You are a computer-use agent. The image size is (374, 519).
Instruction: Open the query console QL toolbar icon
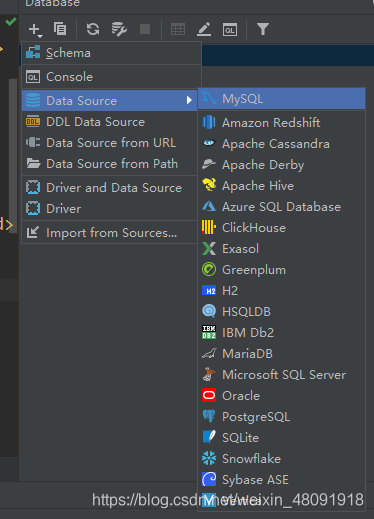click(230, 30)
